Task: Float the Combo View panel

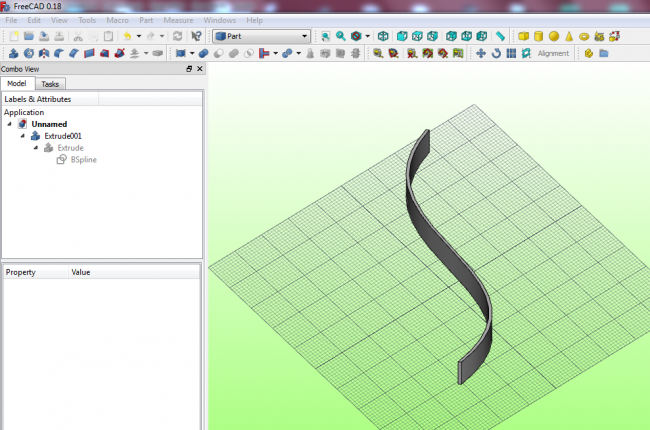Action: (189, 69)
